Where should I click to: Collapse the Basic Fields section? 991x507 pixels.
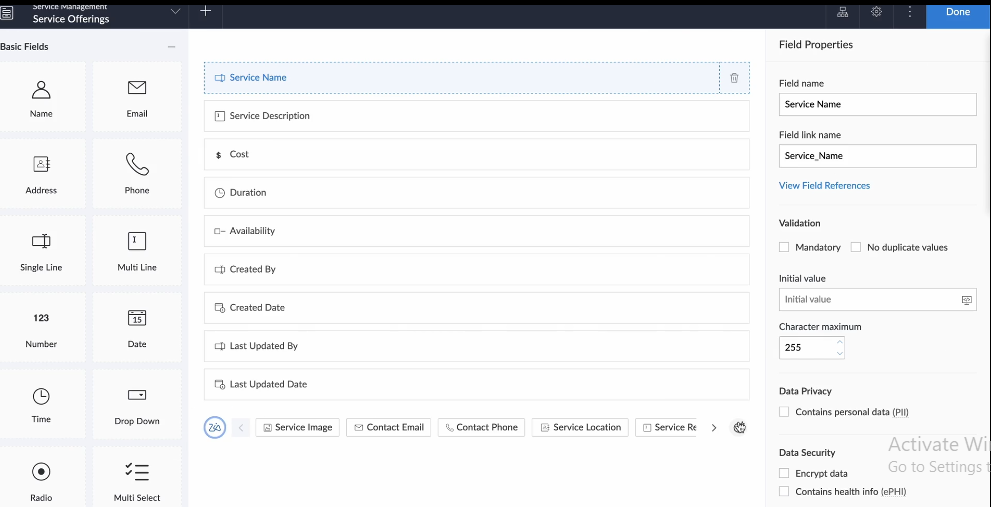point(172,47)
